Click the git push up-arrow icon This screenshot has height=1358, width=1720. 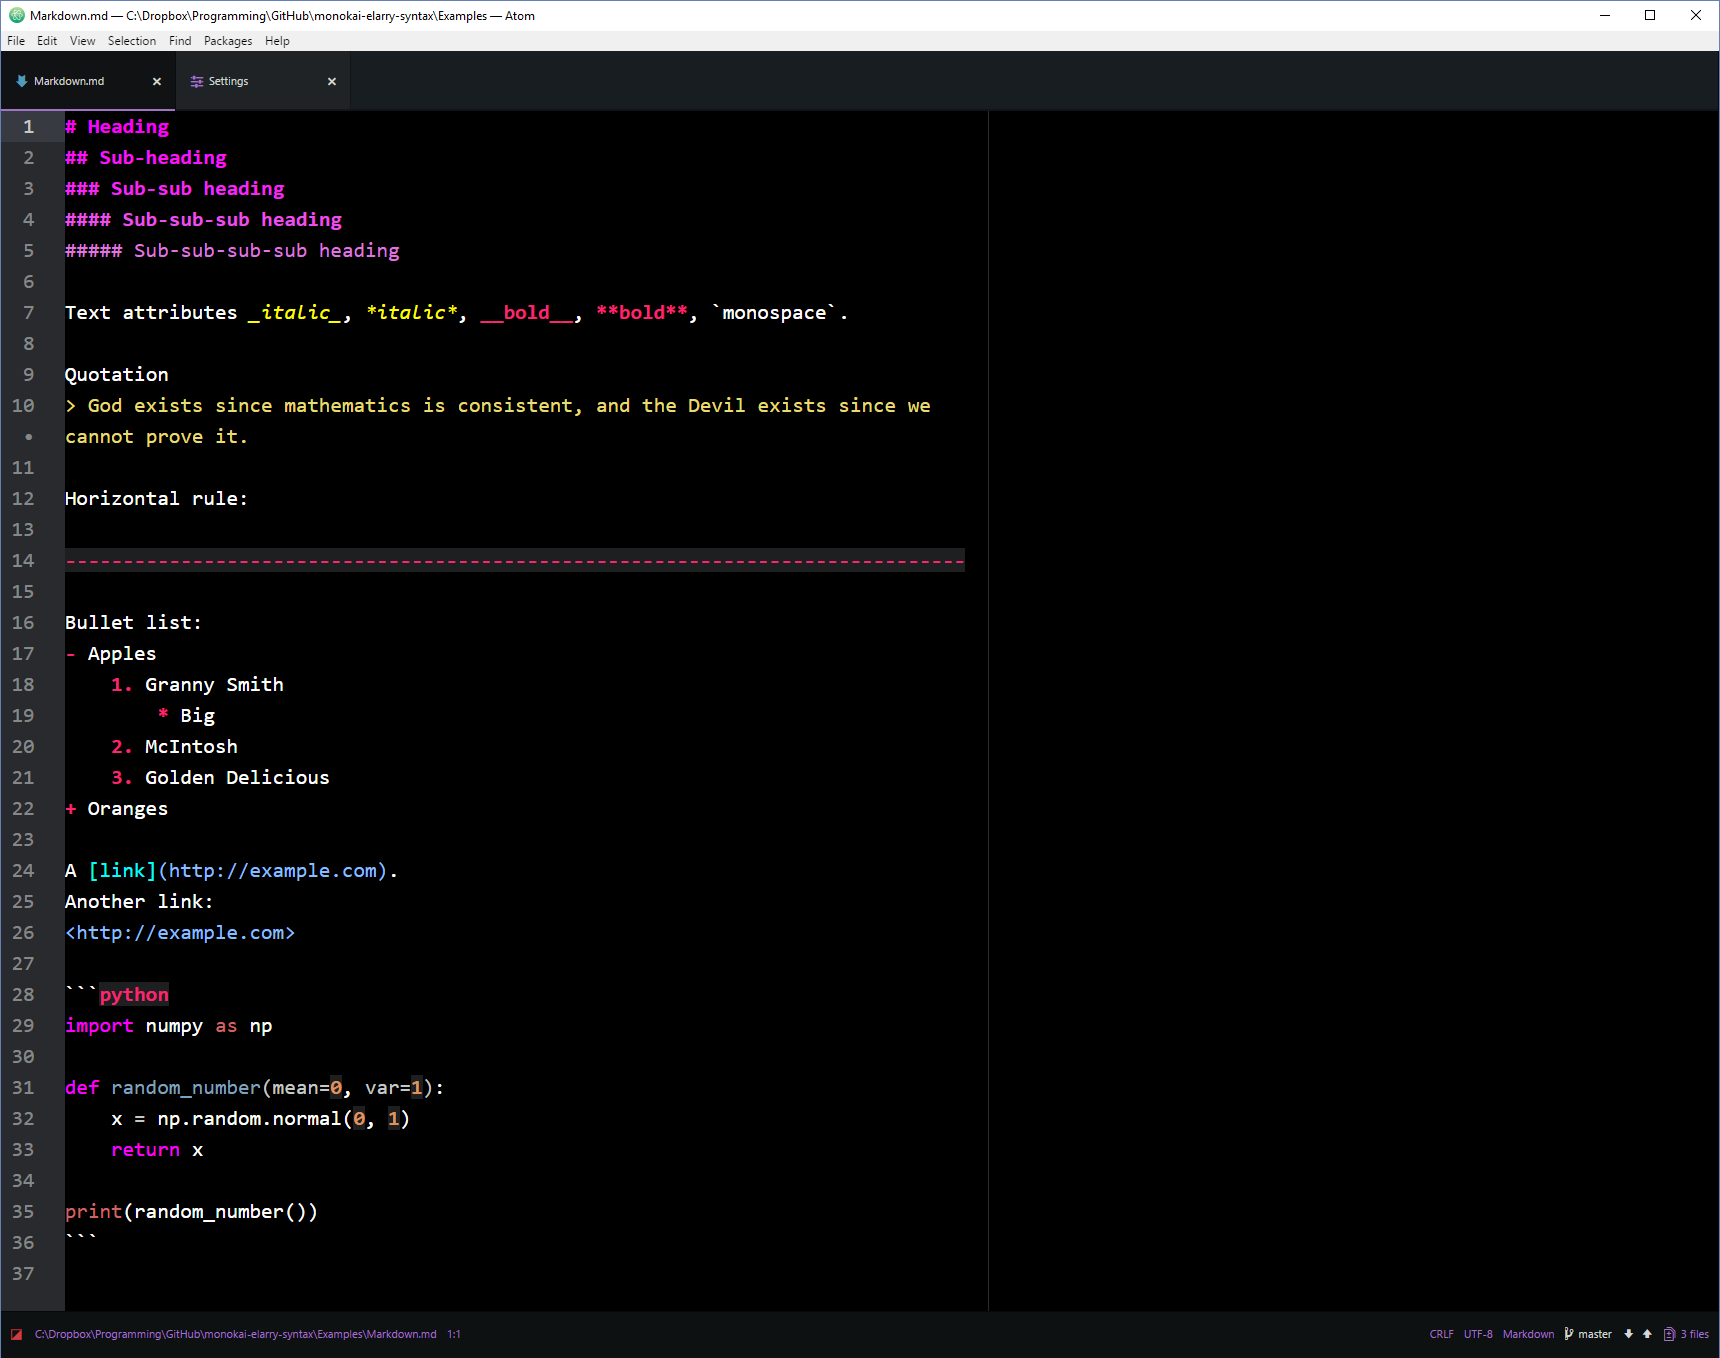(1647, 1334)
